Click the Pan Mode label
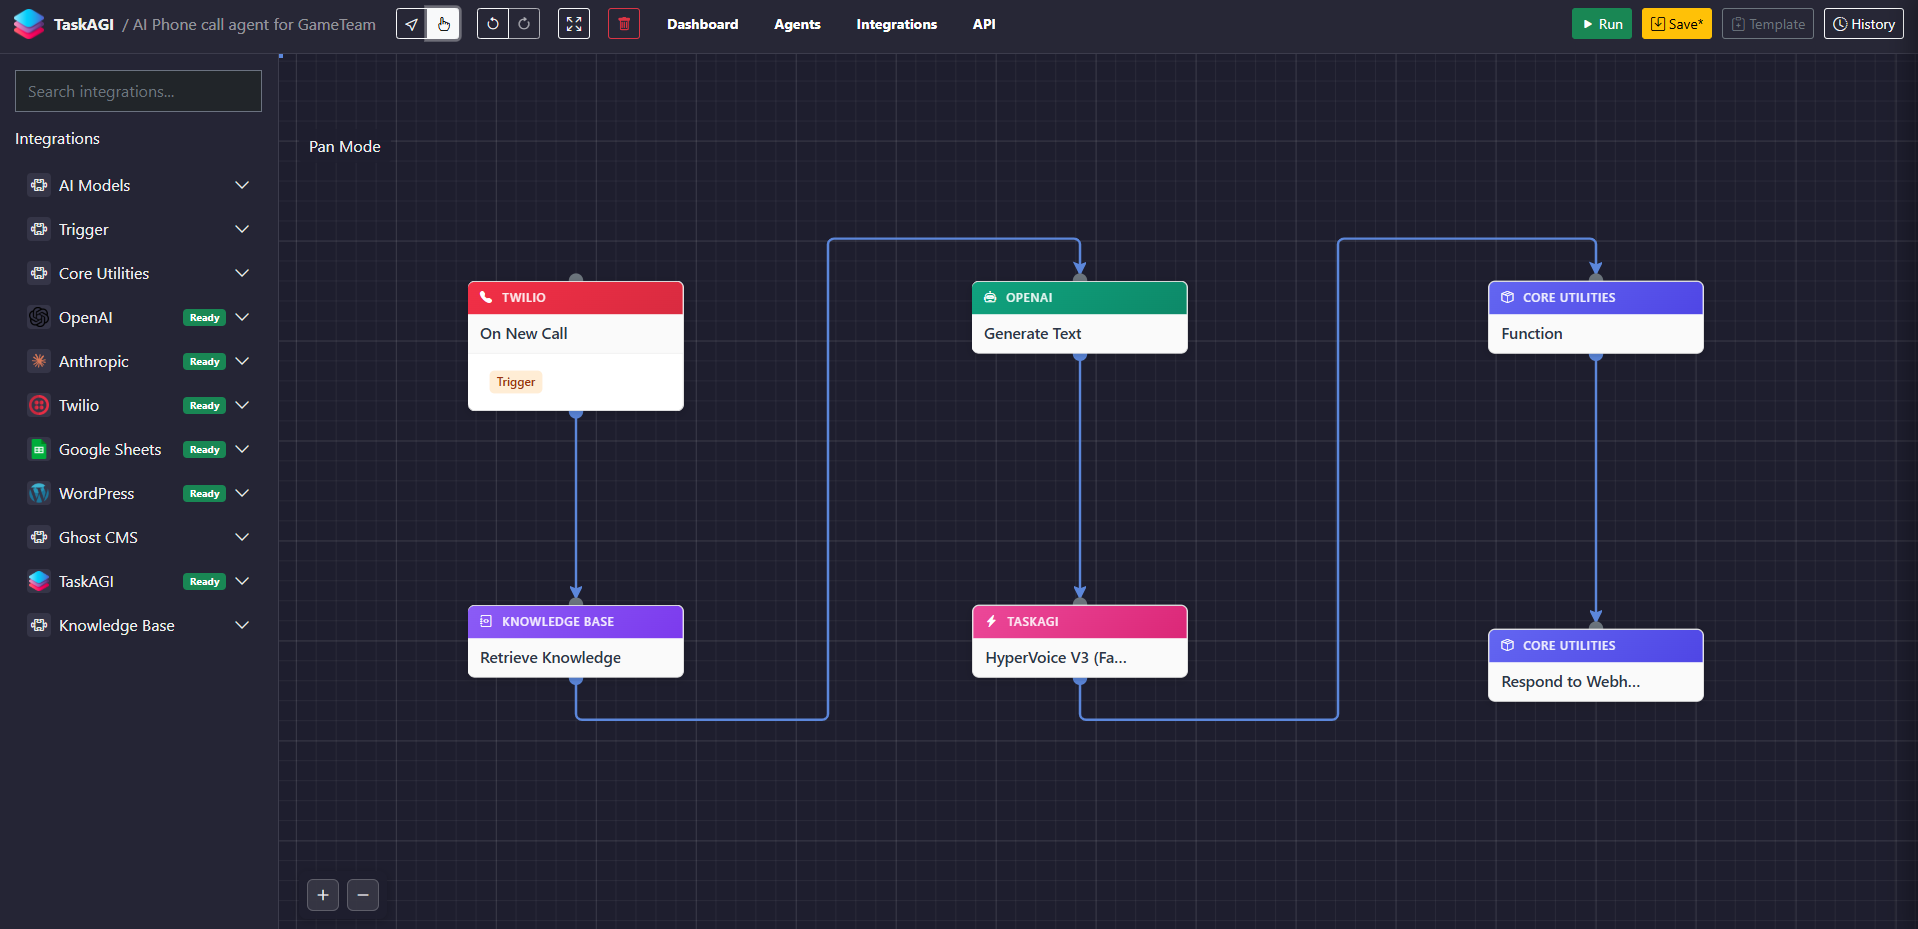 345,146
